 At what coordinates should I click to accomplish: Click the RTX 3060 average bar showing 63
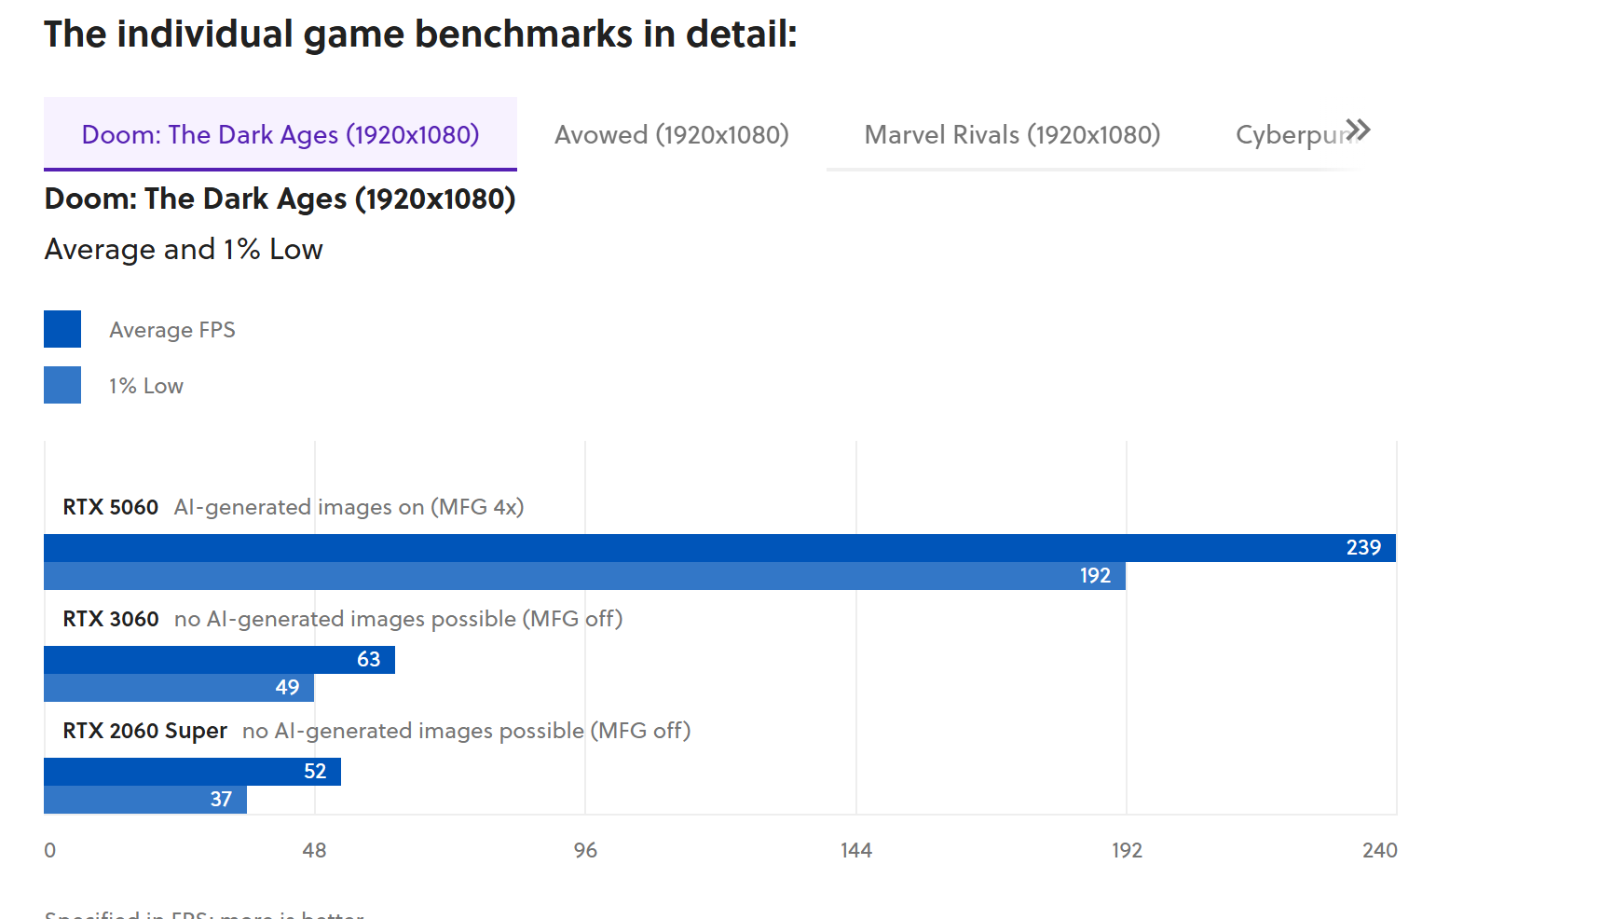tap(219, 660)
